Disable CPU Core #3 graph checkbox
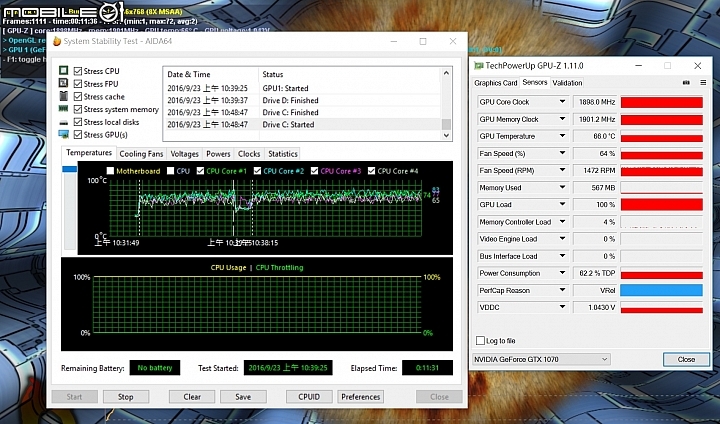The height and width of the screenshot is (424, 720). tap(314, 171)
